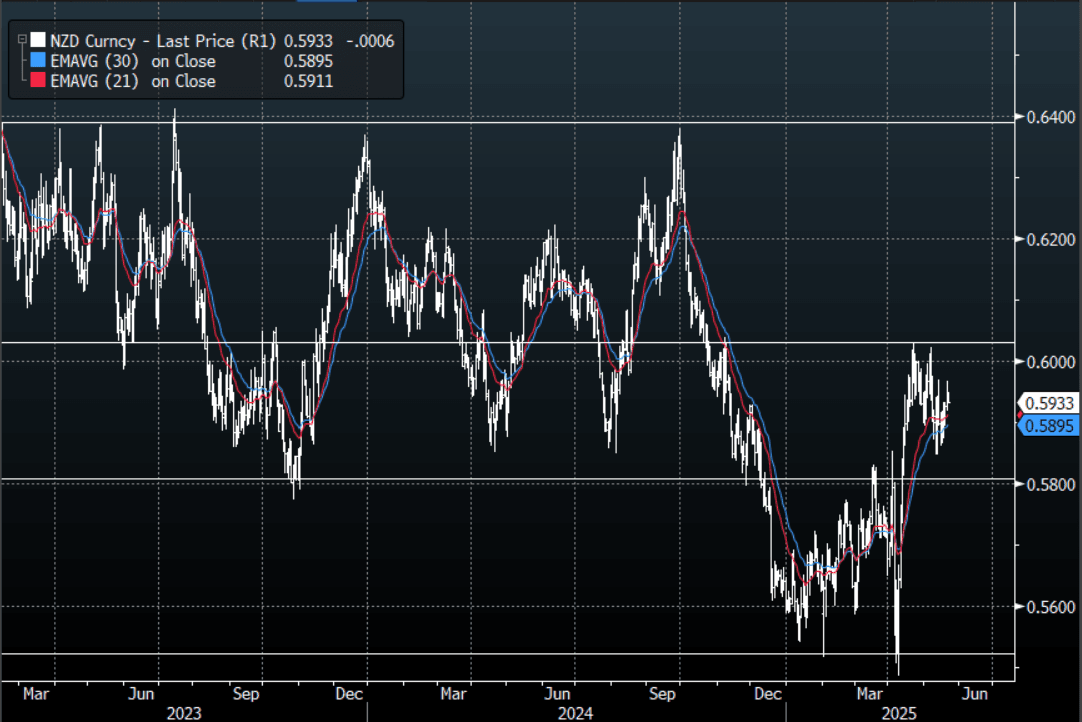Click the white NZD Curncy color swatch
This screenshot has width=1082, height=722.
coord(38,41)
